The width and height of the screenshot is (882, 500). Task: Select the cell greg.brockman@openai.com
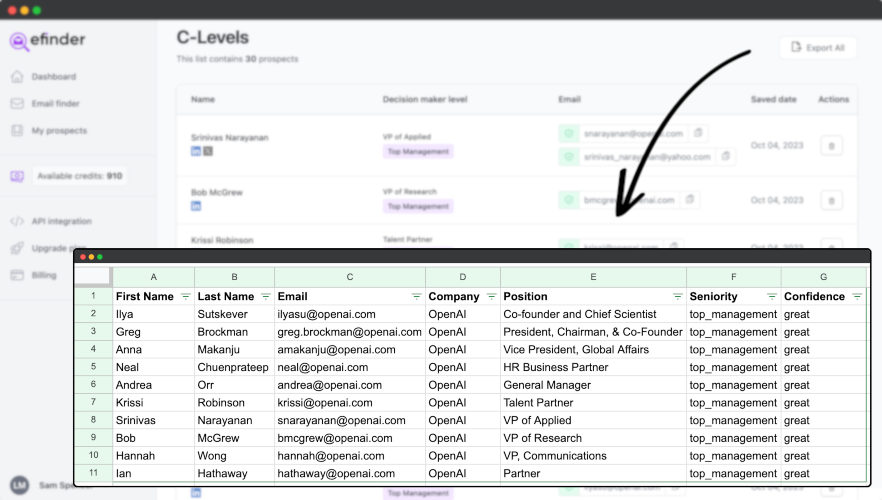350,332
